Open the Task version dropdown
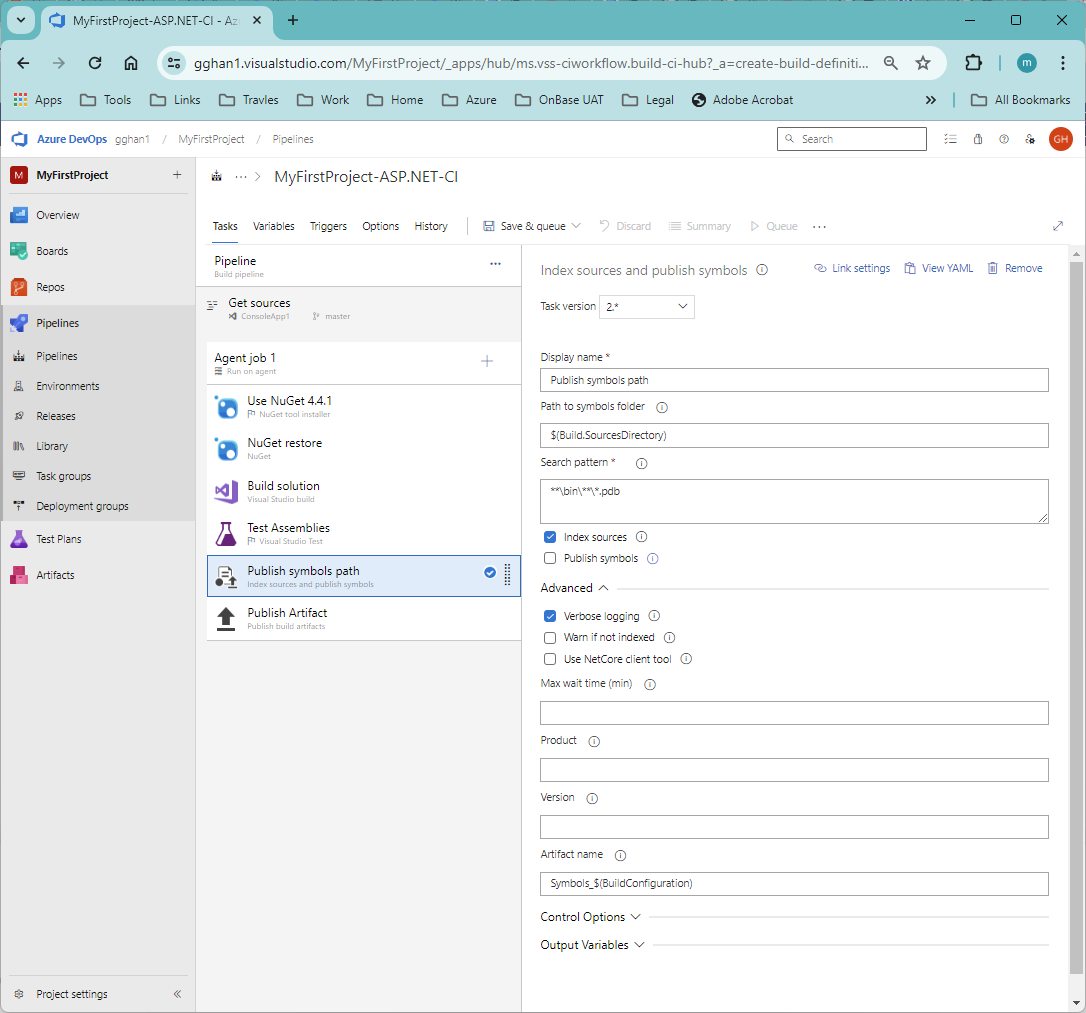This screenshot has height=1013, width=1086. (x=647, y=307)
